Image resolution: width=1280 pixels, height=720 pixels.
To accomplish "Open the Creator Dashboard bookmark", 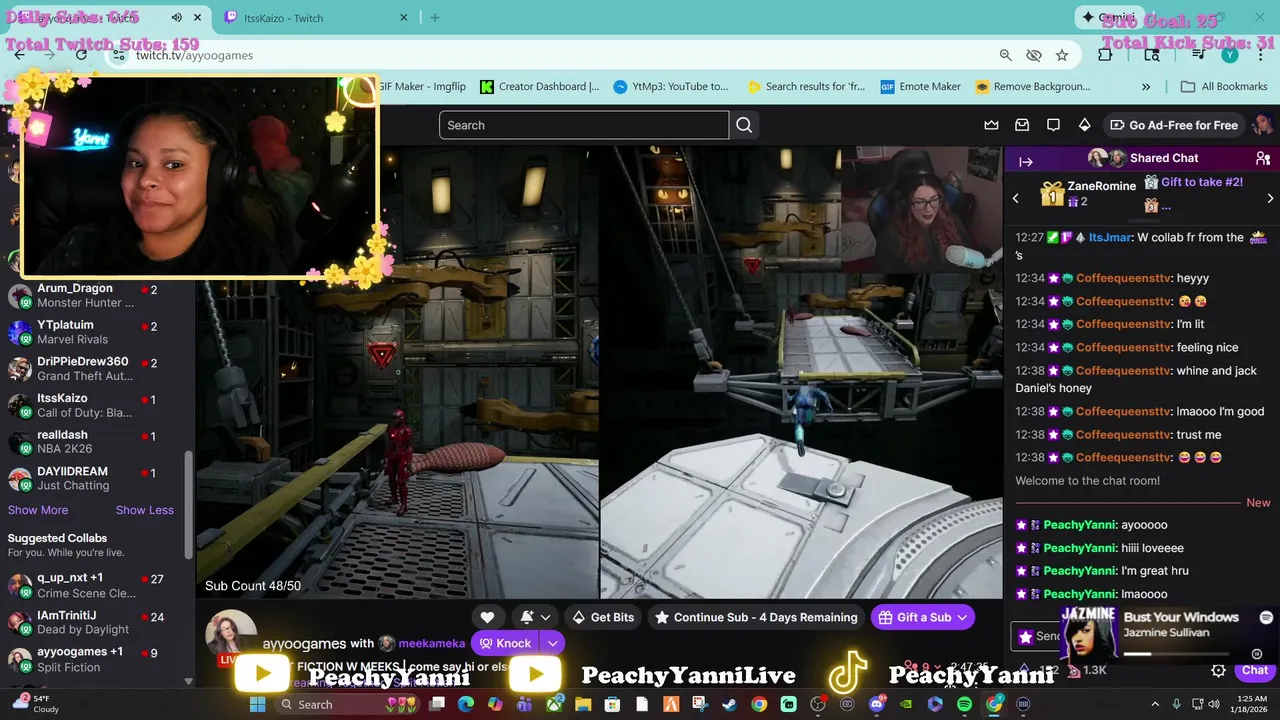I will click(x=540, y=86).
